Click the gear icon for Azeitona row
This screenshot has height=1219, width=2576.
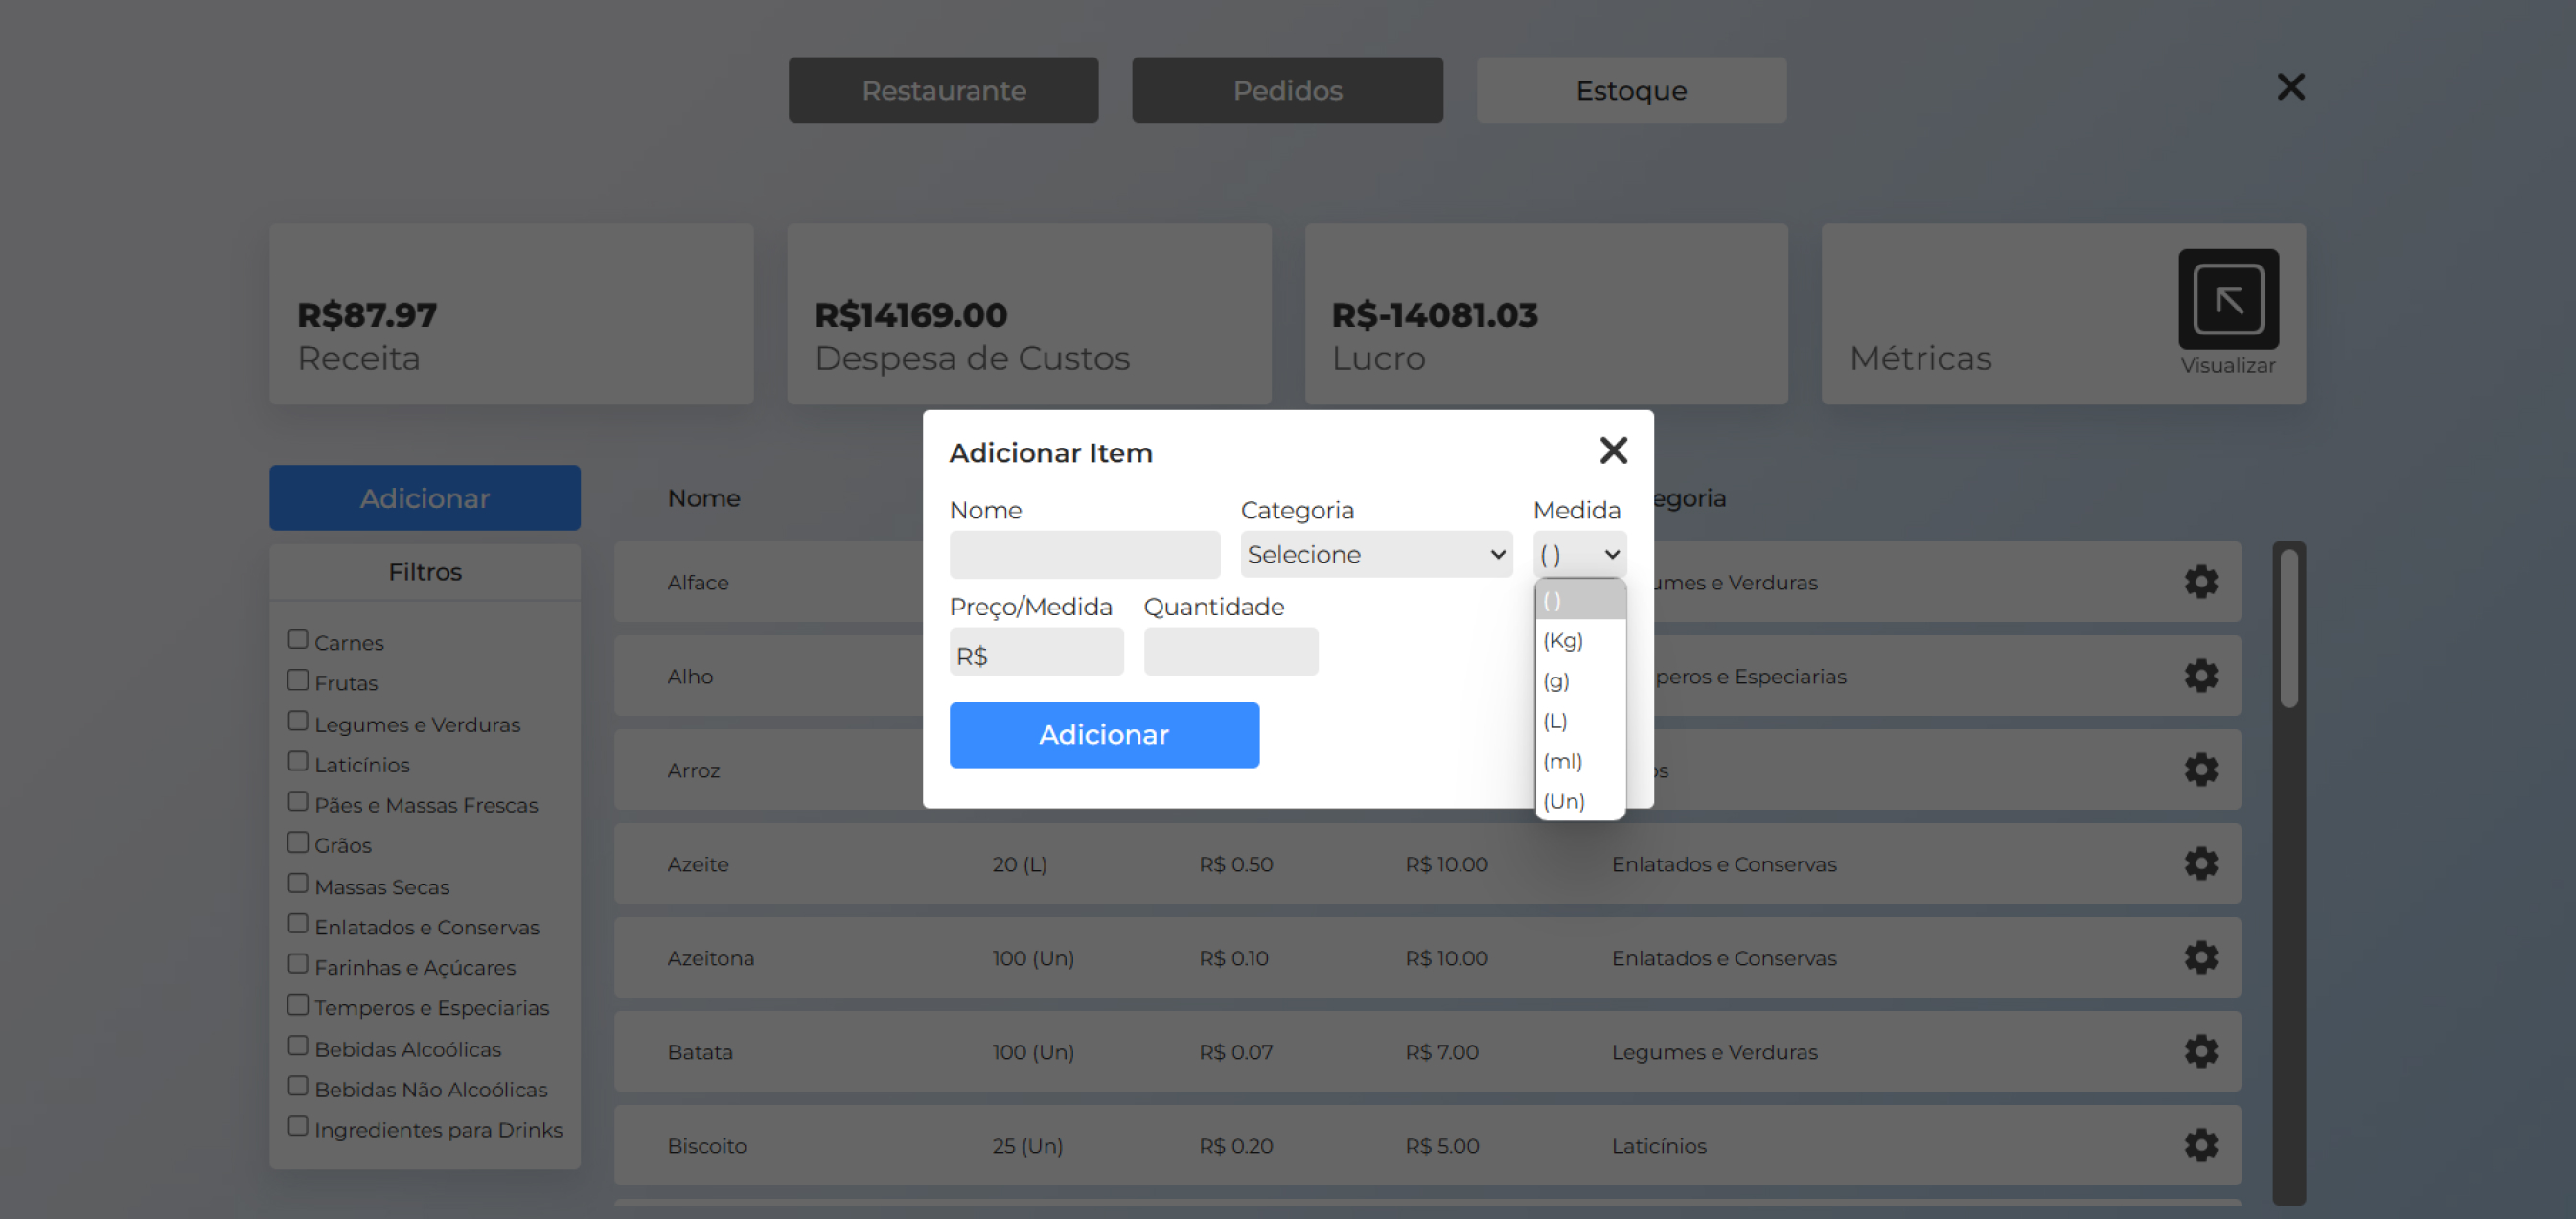(2200, 958)
